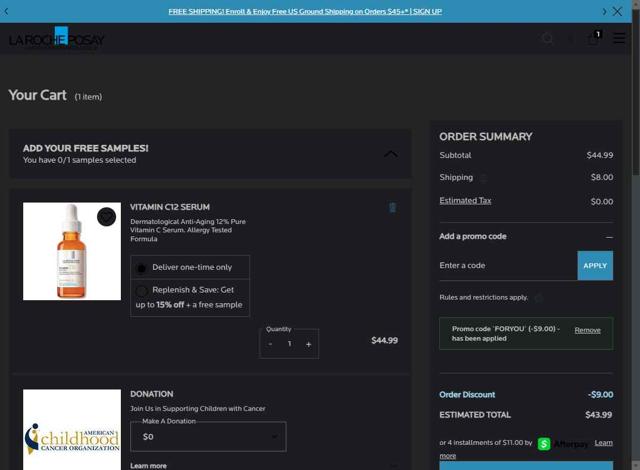Image resolution: width=640 pixels, height=470 pixels.
Task: Click the Order Discount label
Action: pos(467,395)
